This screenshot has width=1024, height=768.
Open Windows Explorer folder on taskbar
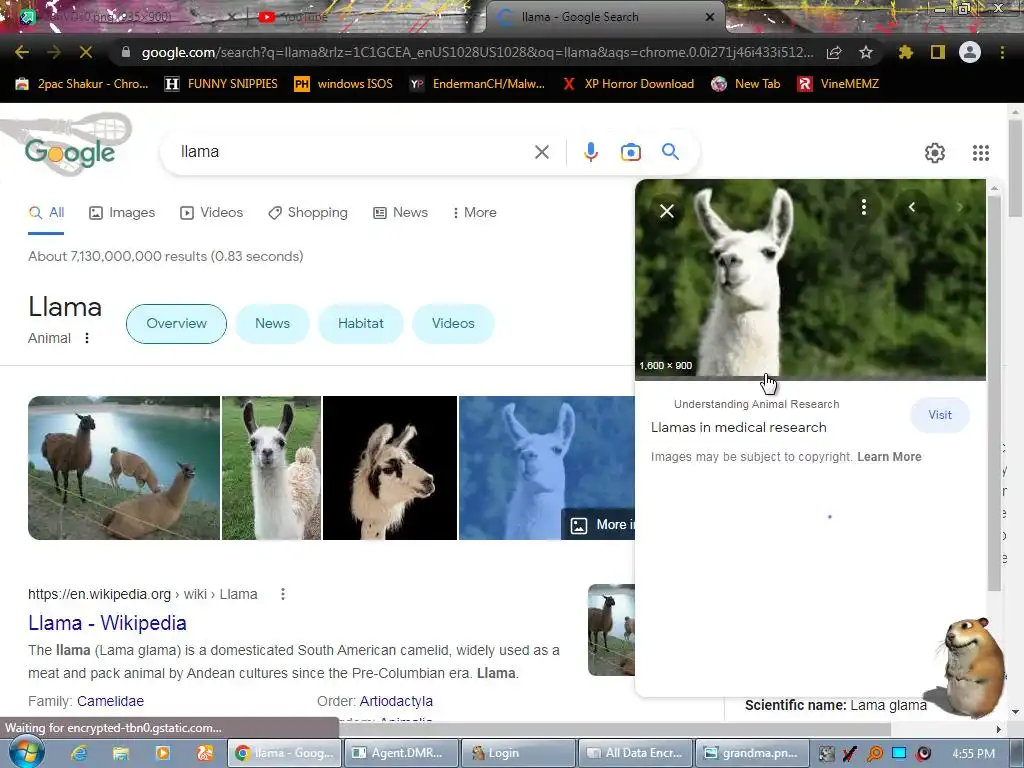(x=121, y=753)
